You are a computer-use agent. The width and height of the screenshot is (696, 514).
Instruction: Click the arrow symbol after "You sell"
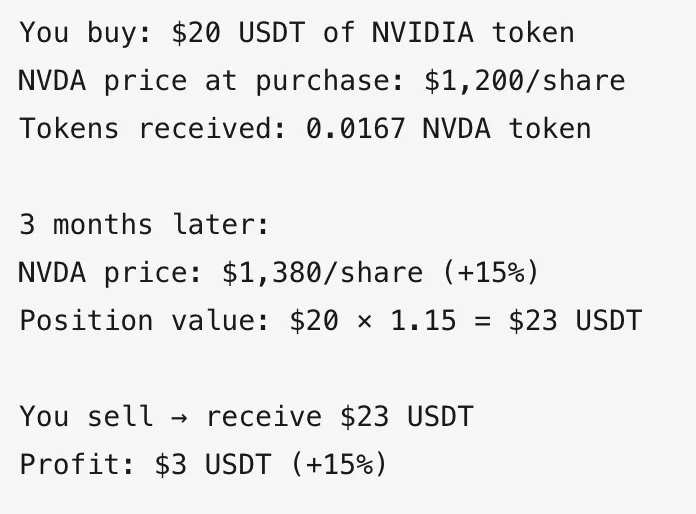point(179,417)
